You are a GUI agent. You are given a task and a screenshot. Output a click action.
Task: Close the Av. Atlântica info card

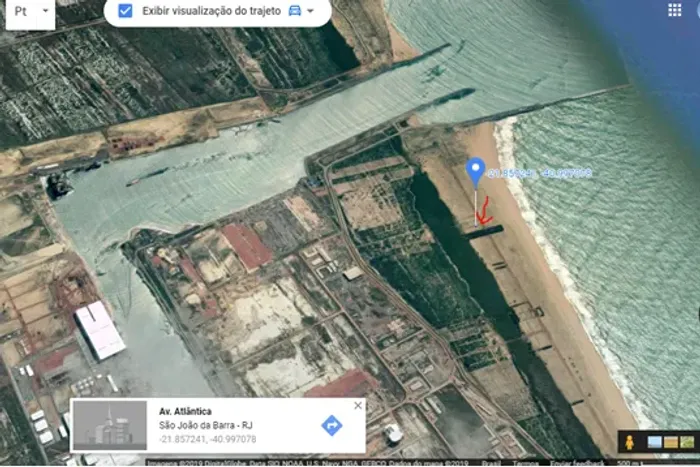pos(358,405)
